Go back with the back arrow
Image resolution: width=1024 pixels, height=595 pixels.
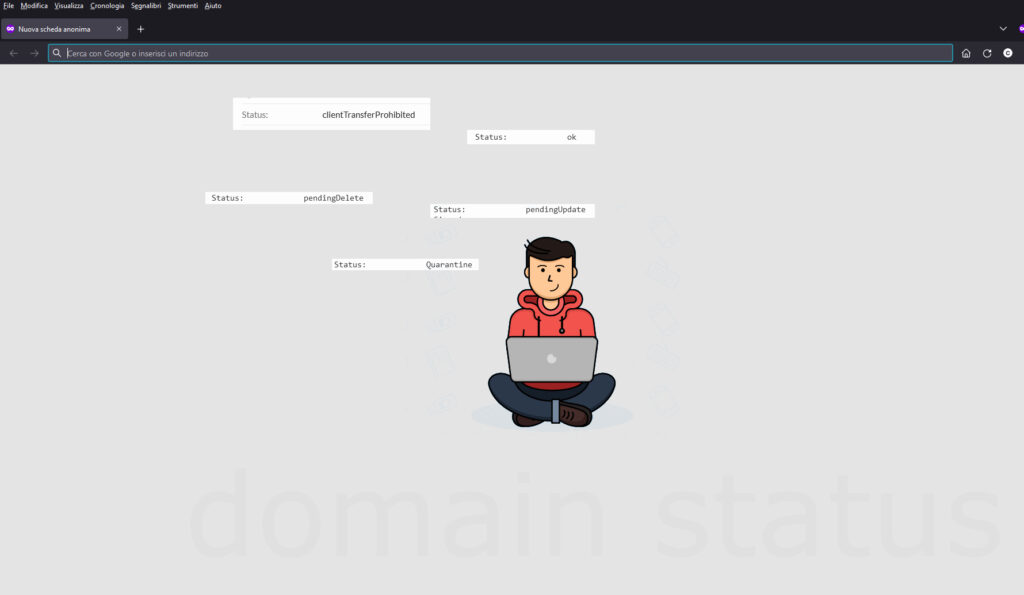tap(14, 53)
